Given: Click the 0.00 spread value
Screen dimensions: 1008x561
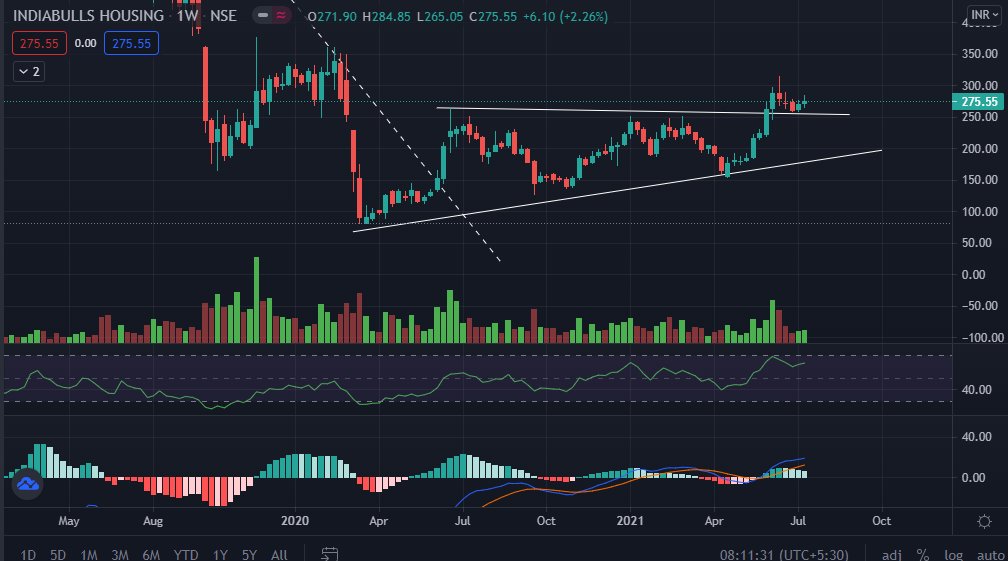Looking at the screenshot, I should pyautogui.click(x=86, y=44).
